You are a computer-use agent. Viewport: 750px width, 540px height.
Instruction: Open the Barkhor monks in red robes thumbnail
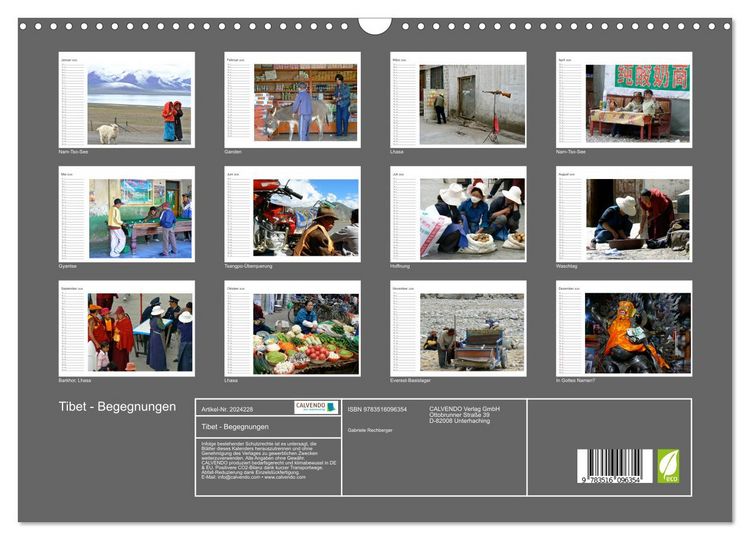(127, 329)
